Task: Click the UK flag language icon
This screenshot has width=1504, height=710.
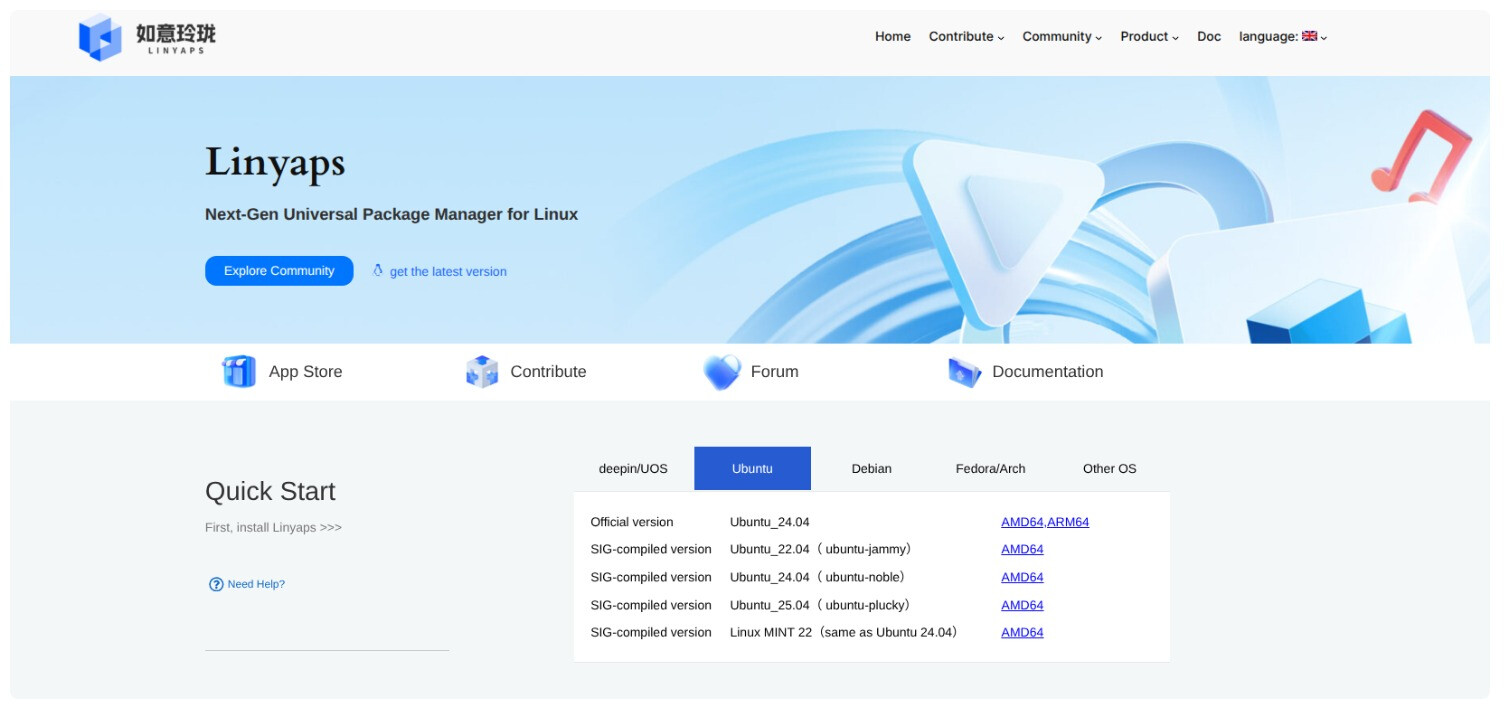Action: (1309, 36)
